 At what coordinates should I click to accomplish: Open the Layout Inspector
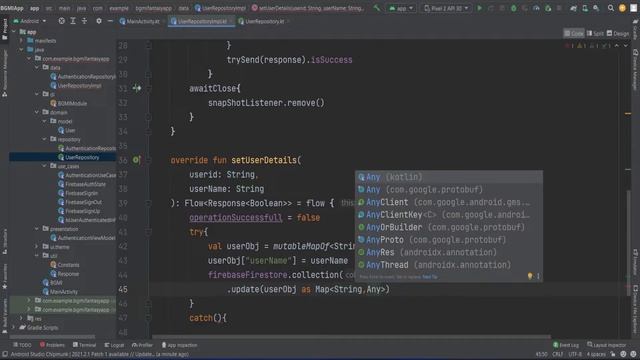[x=606, y=345]
